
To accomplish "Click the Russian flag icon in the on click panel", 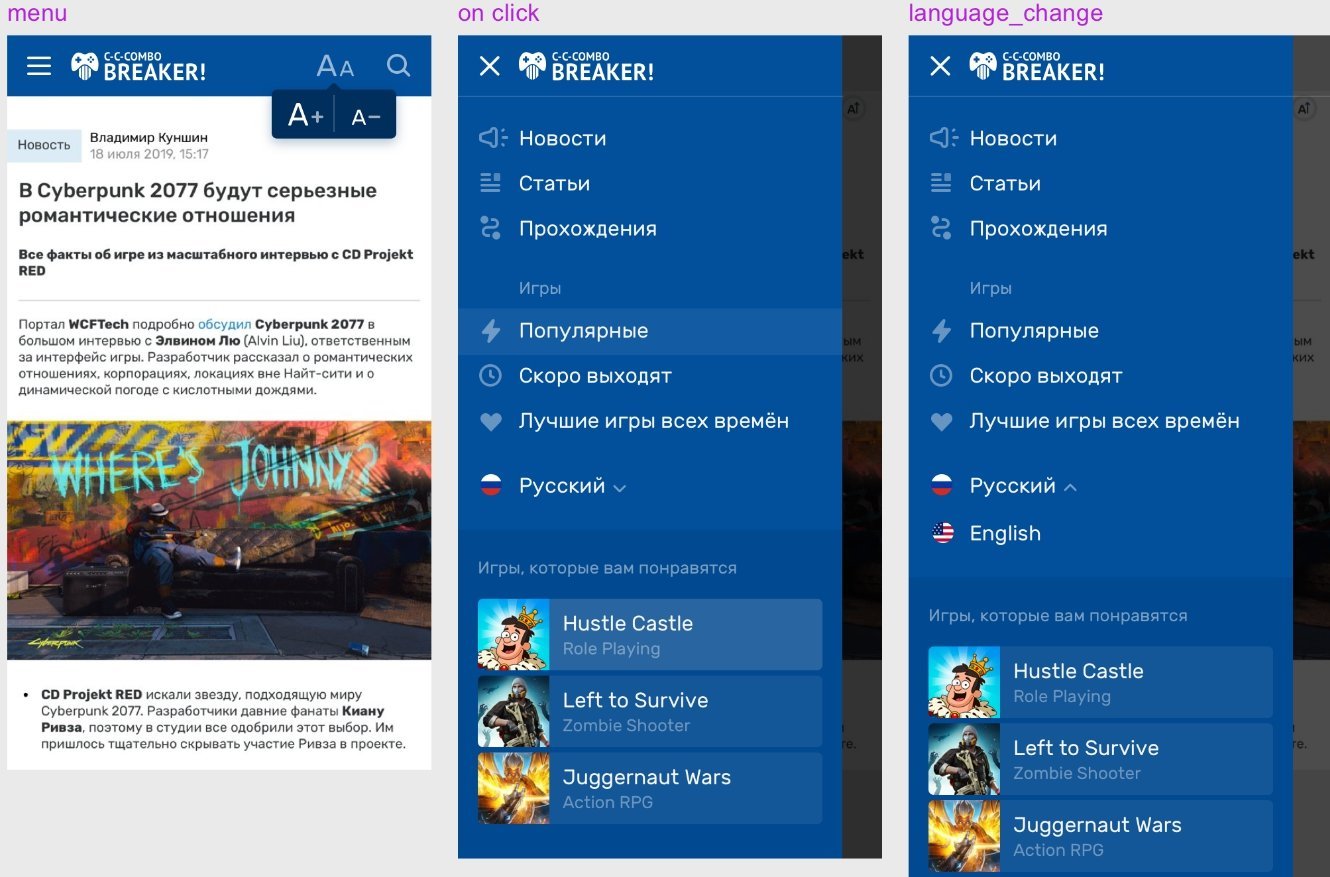I will (490, 486).
